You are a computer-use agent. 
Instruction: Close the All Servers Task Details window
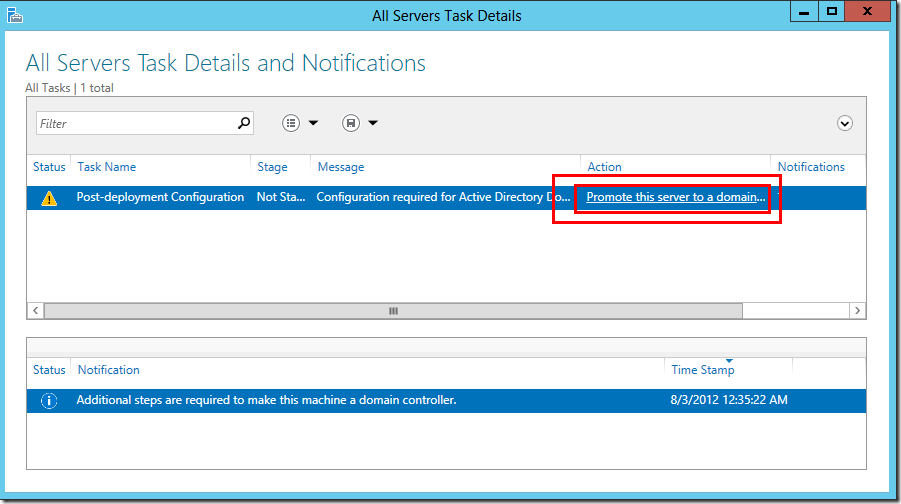click(x=866, y=12)
